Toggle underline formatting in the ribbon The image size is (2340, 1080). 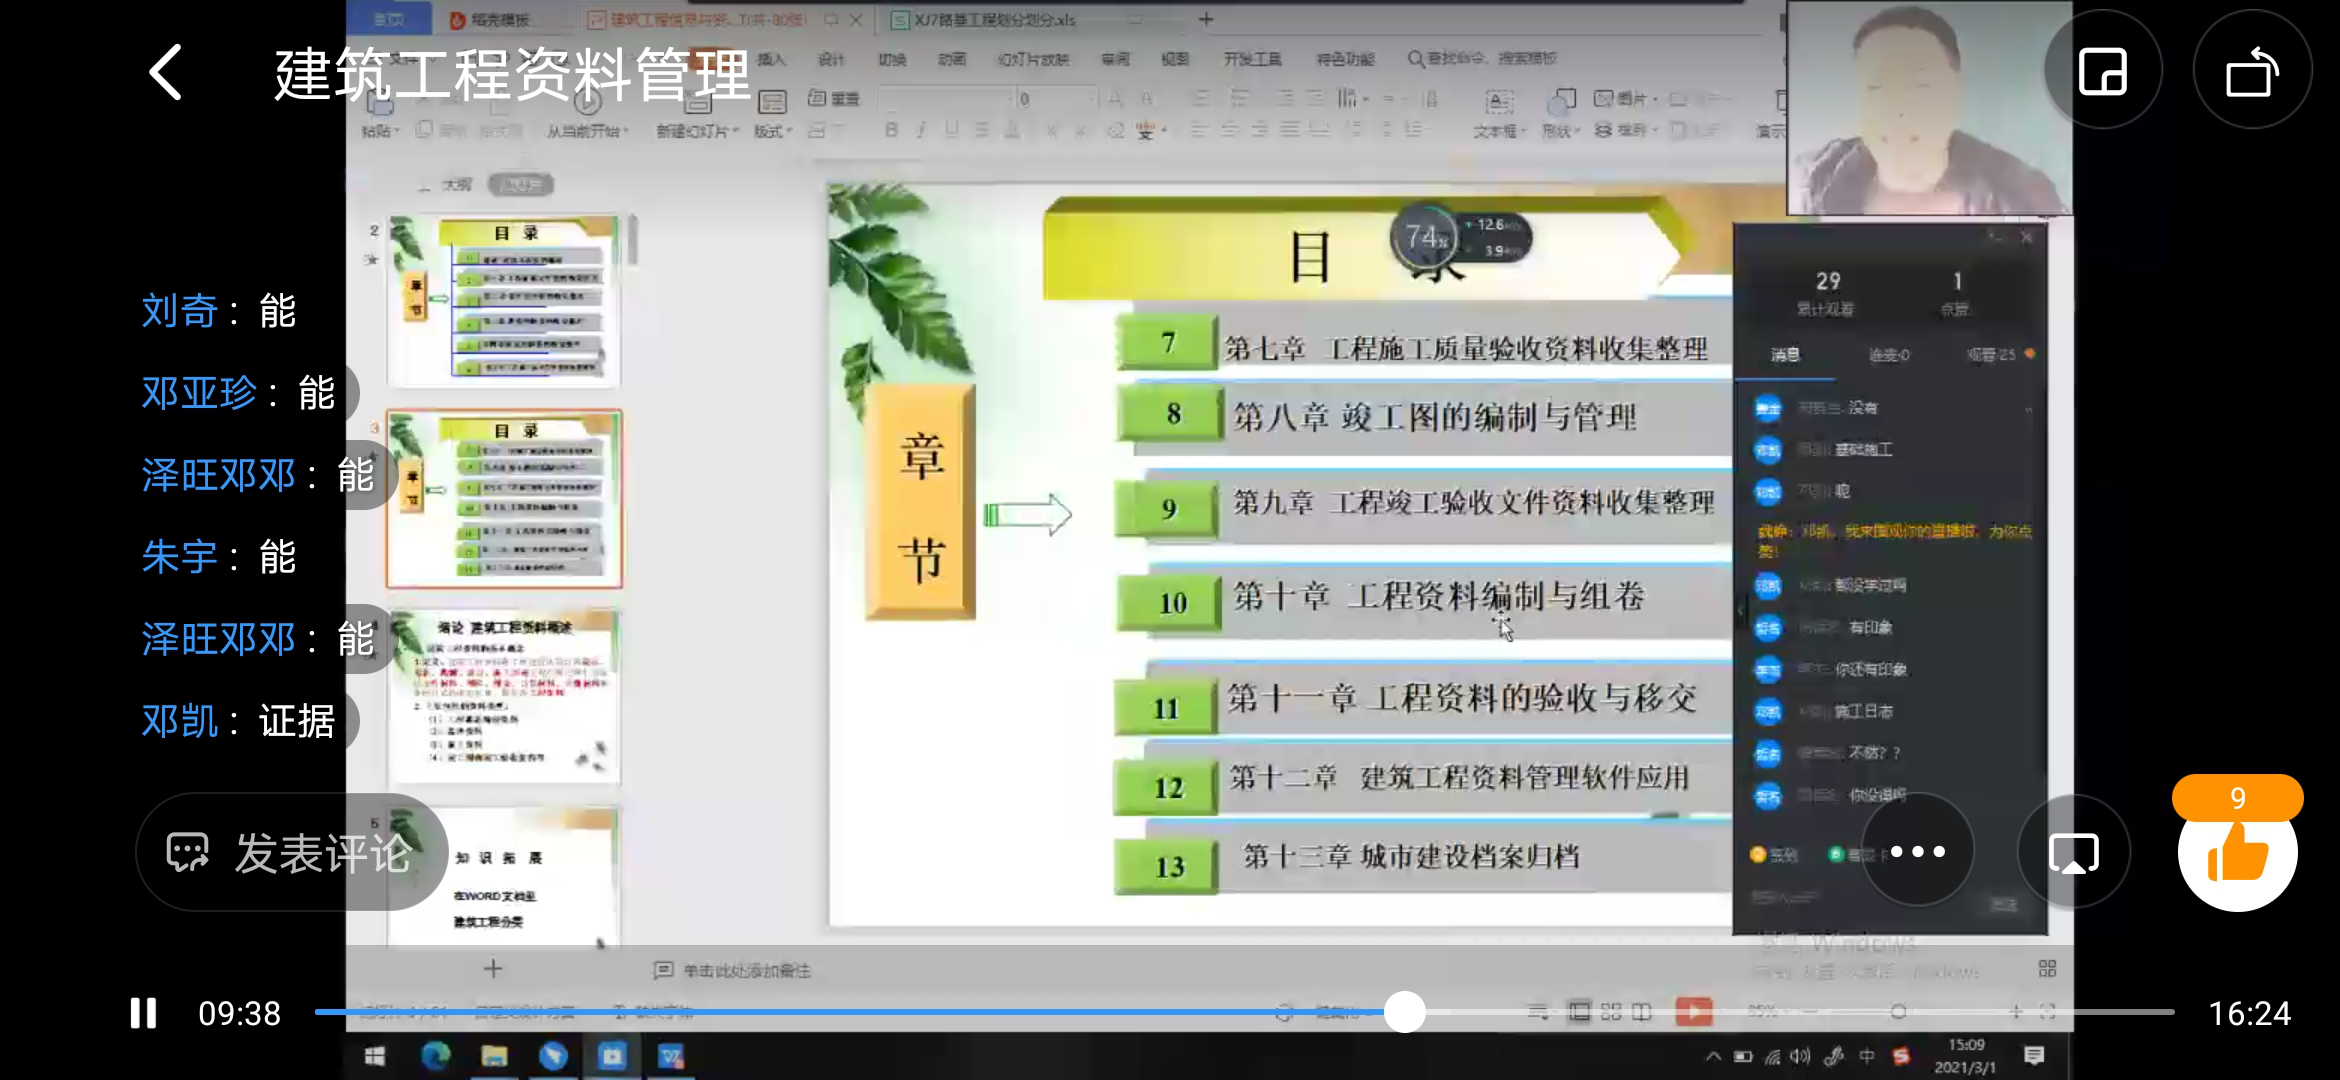(953, 130)
